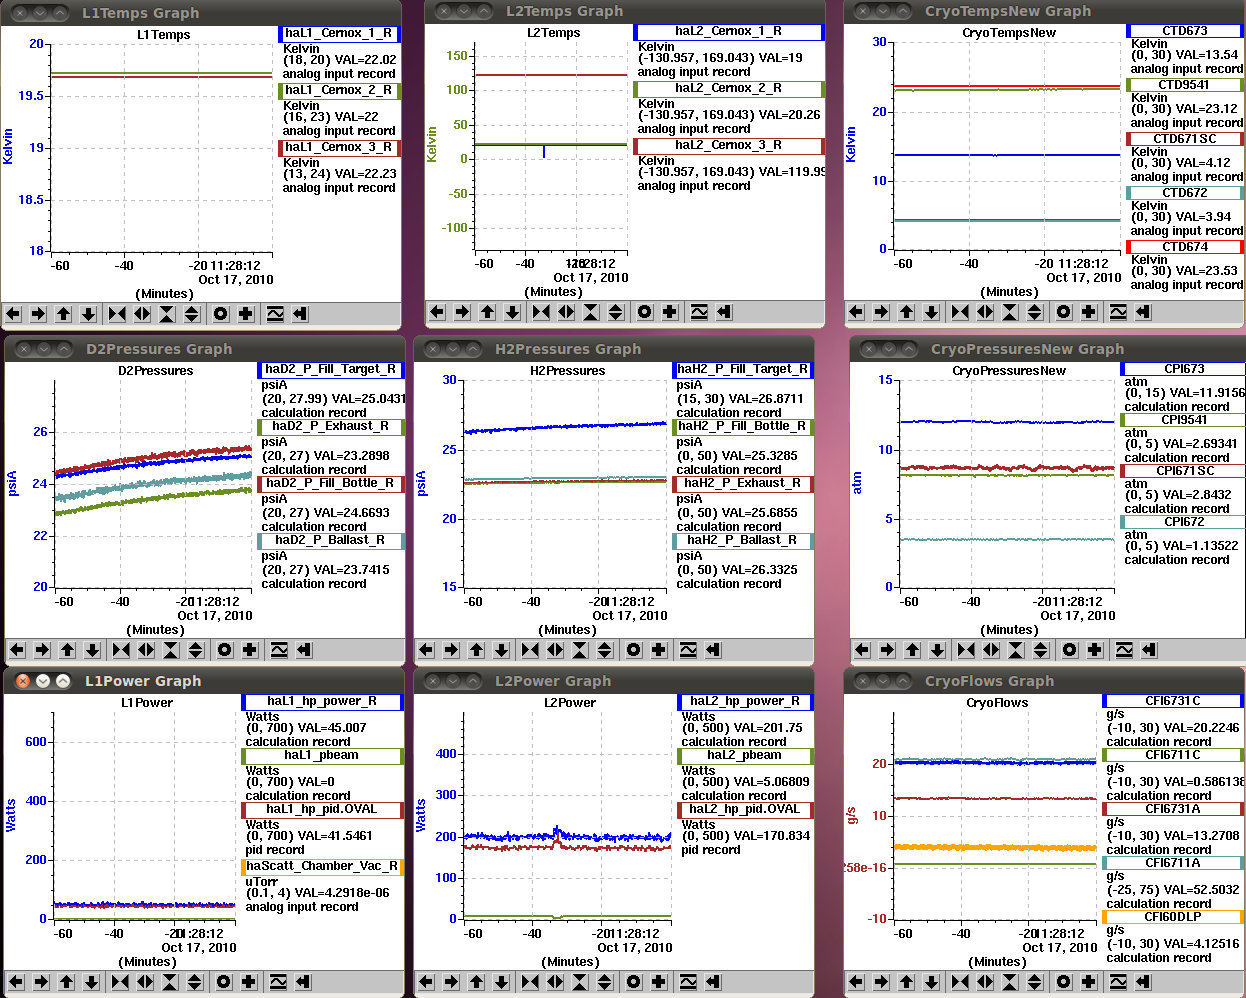This screenshot has width=1246, height=998.
Task: Horizontal zoom-out diamond icon in L1Temps Graph
Action: [x=142, y=314]
